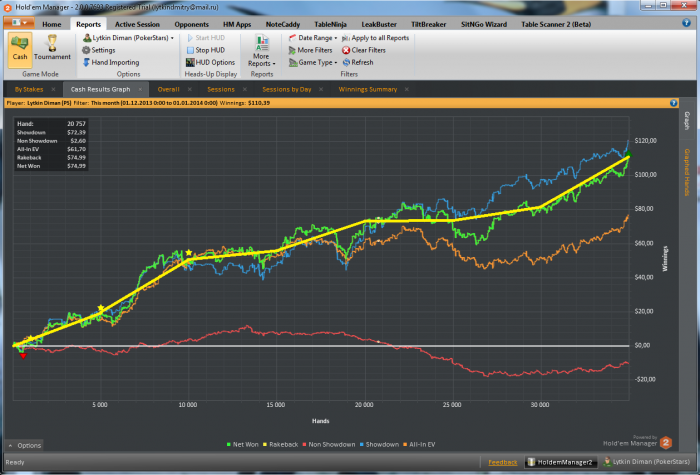
Task: Switch to Tournament game mode
Action: pyautogui.click(x=52, y=50)
